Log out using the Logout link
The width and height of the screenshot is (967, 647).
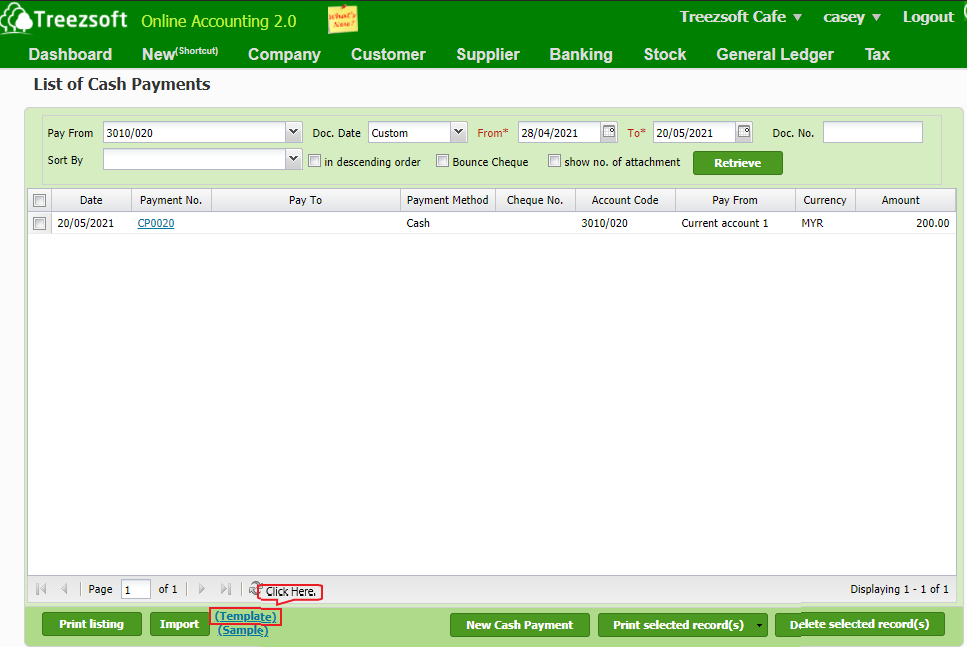point(928,17)
